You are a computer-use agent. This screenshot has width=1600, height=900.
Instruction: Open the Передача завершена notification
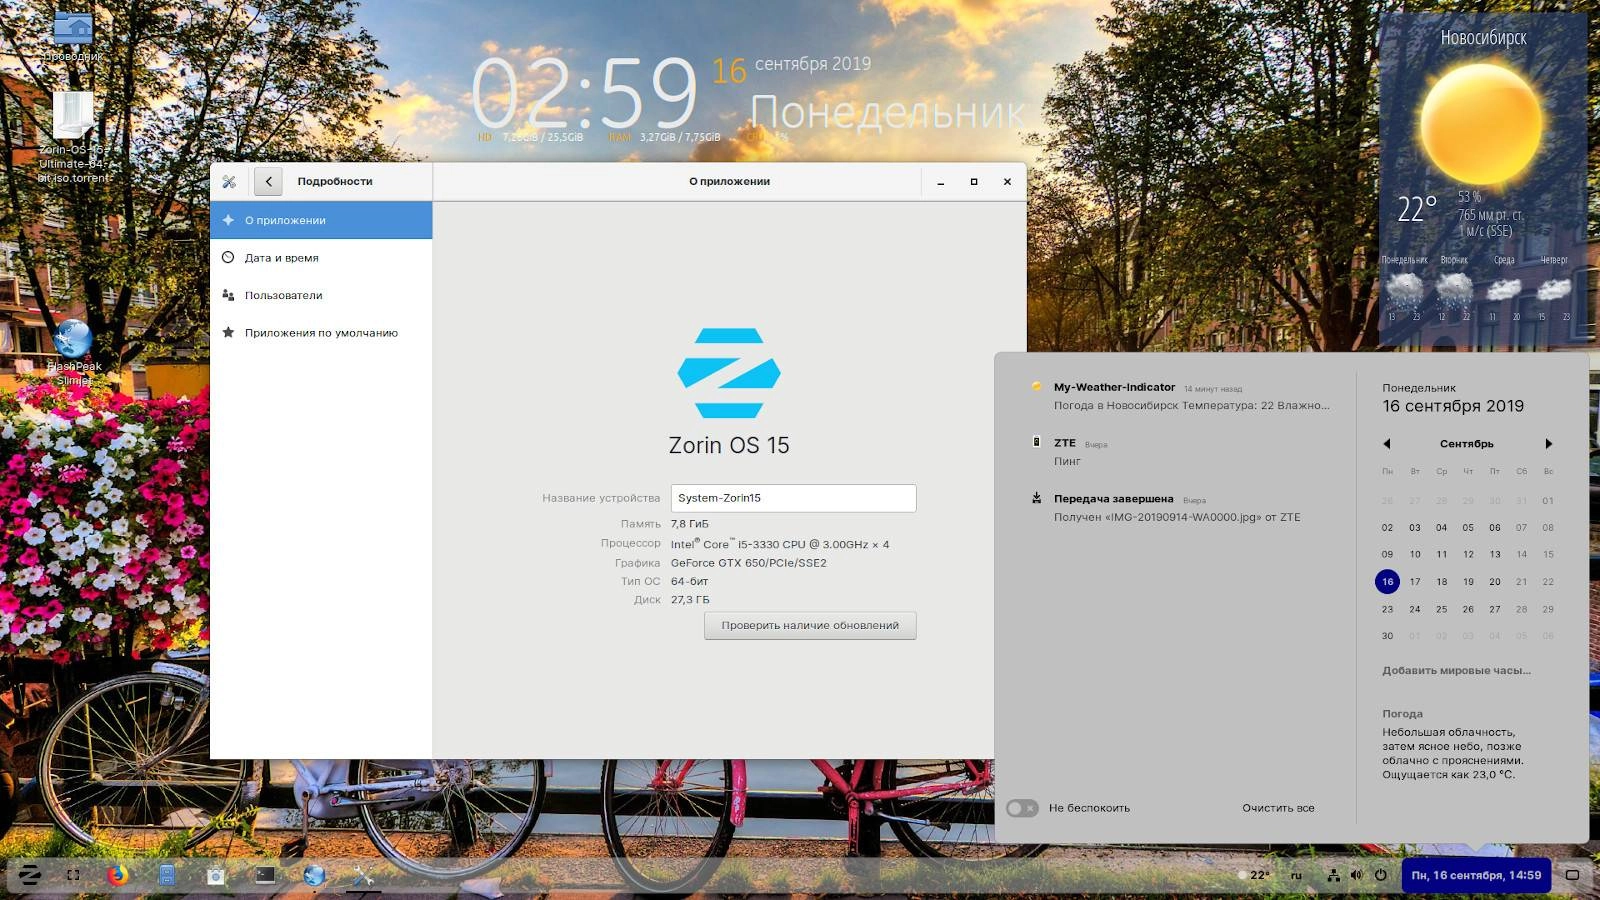pyautogui.click(x=1182, y=508)
